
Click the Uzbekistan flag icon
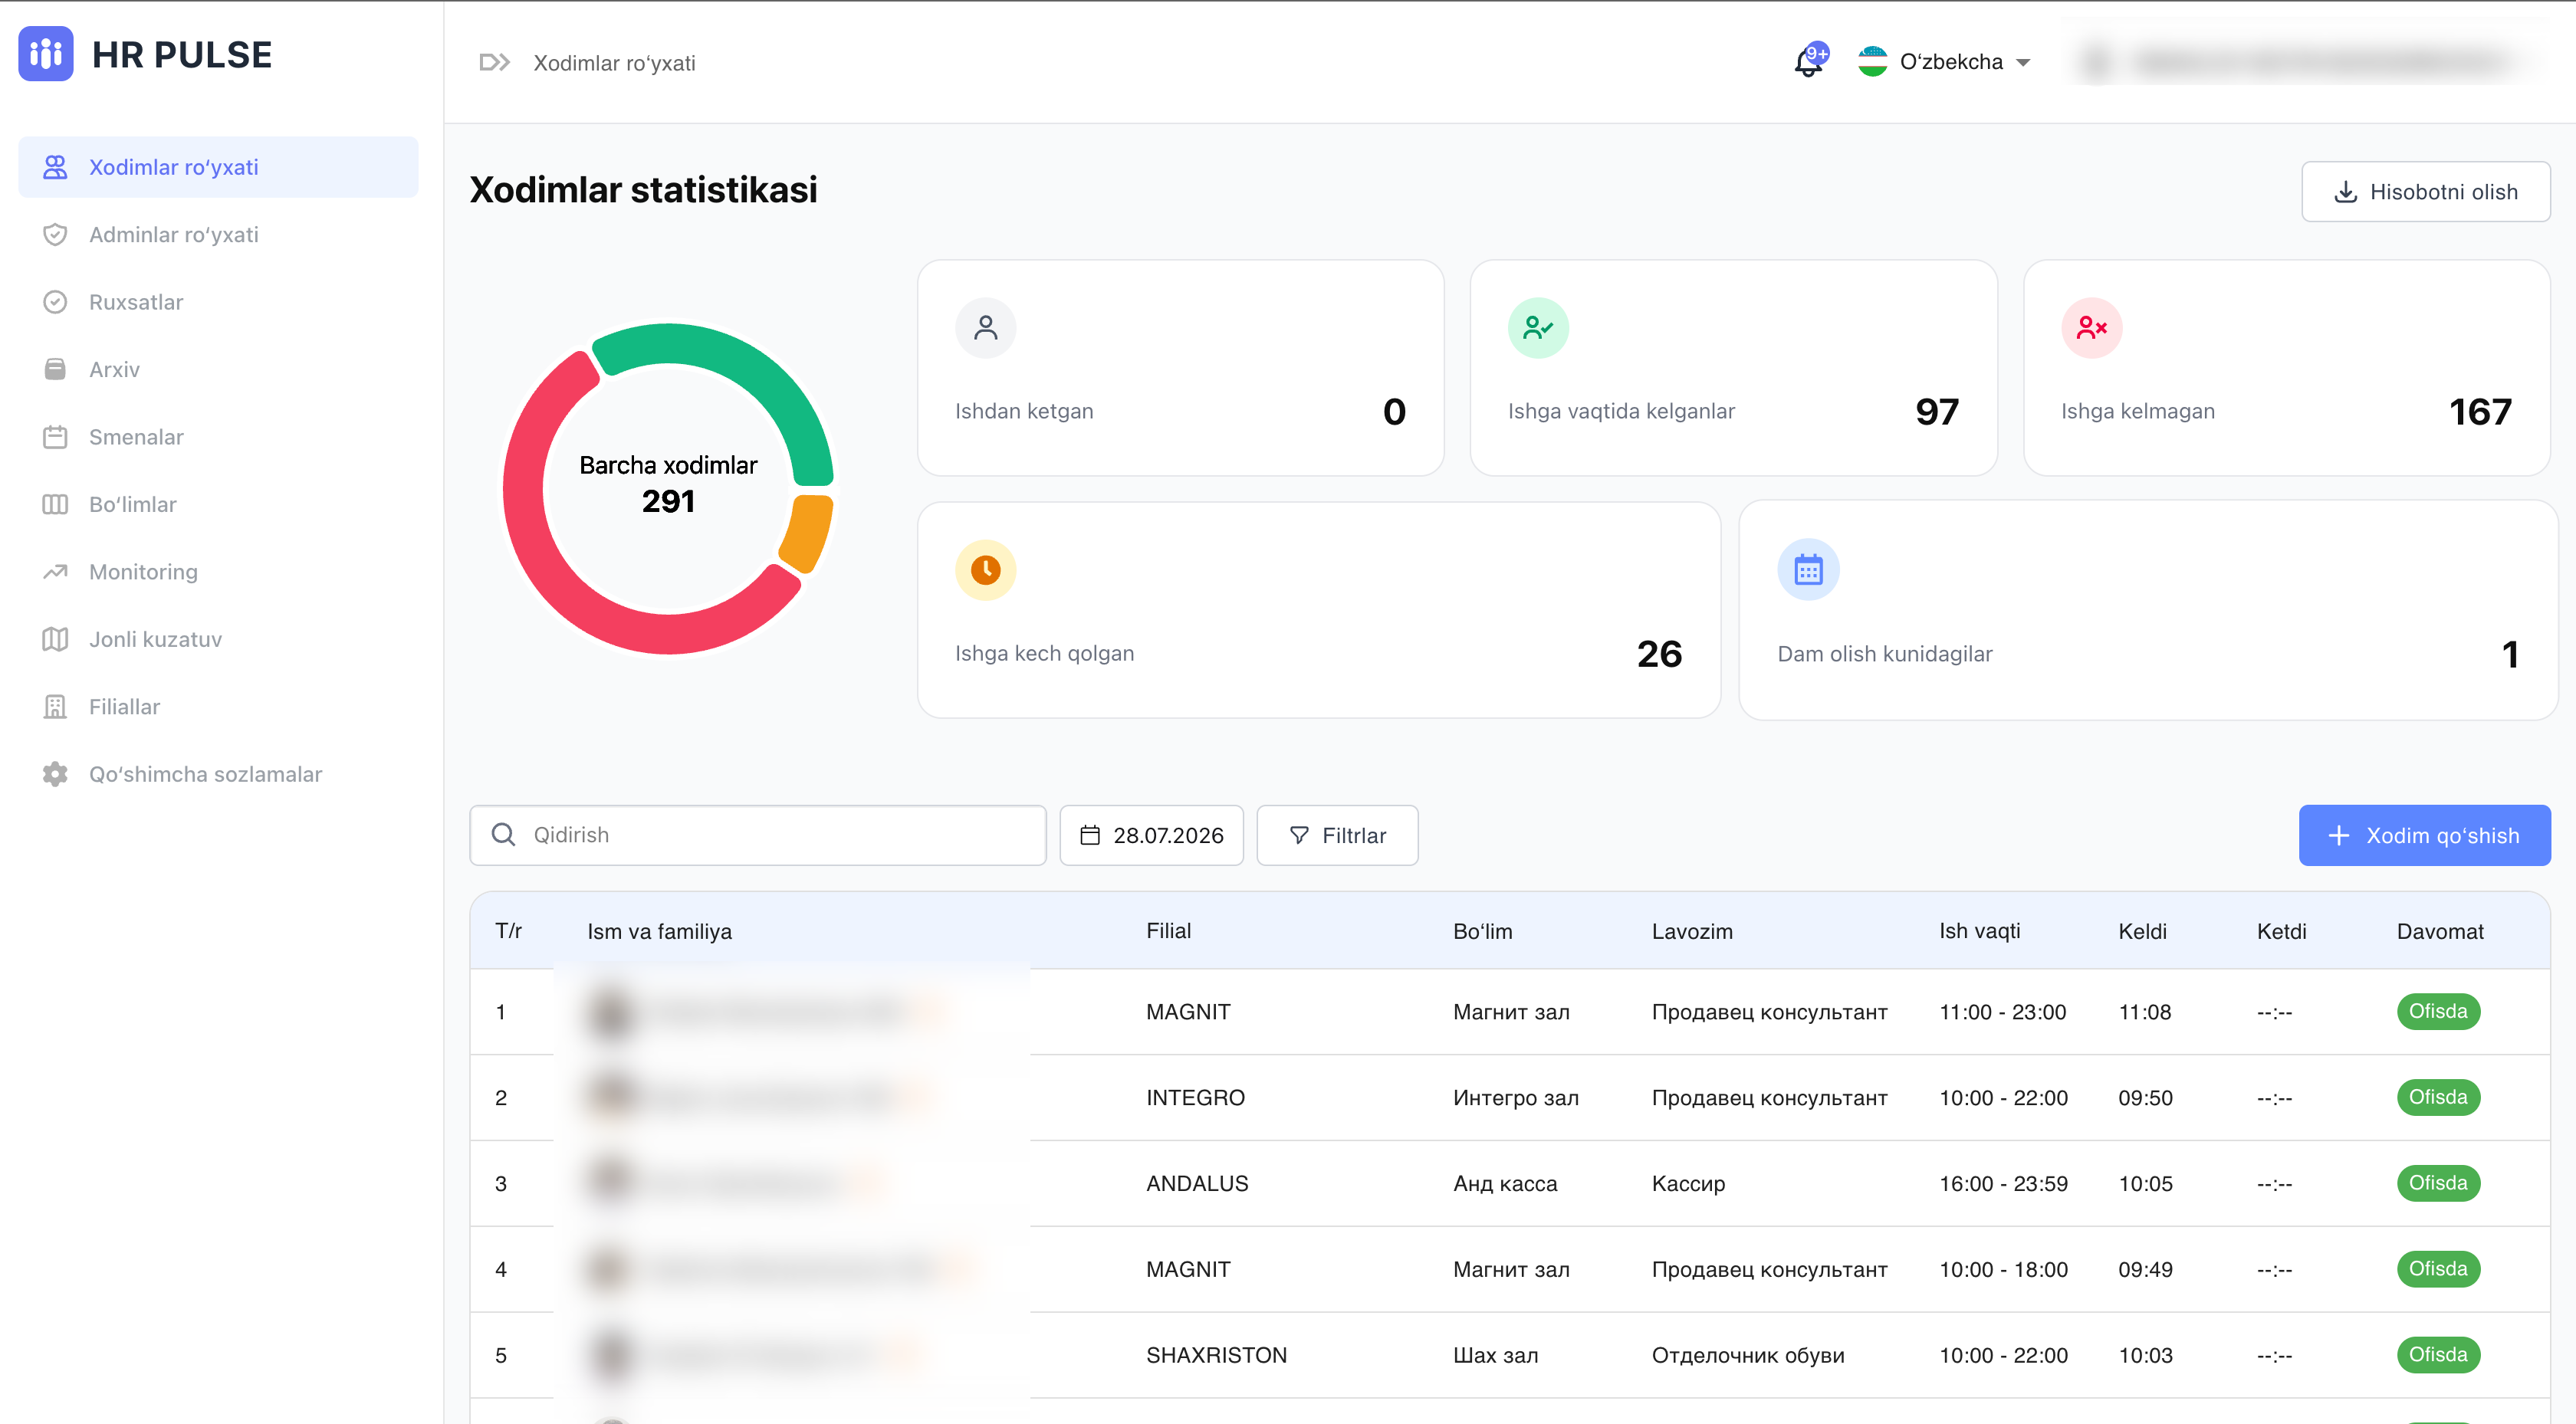(1872, 62)
